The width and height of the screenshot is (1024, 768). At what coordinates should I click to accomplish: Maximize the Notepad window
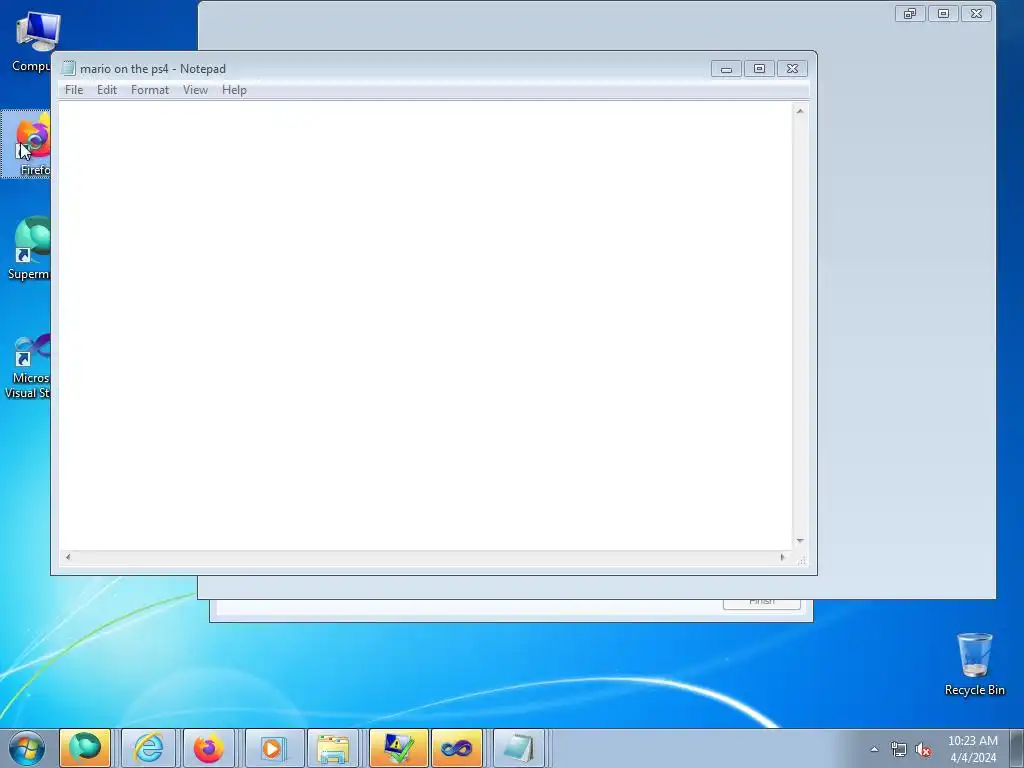[759, 69]
